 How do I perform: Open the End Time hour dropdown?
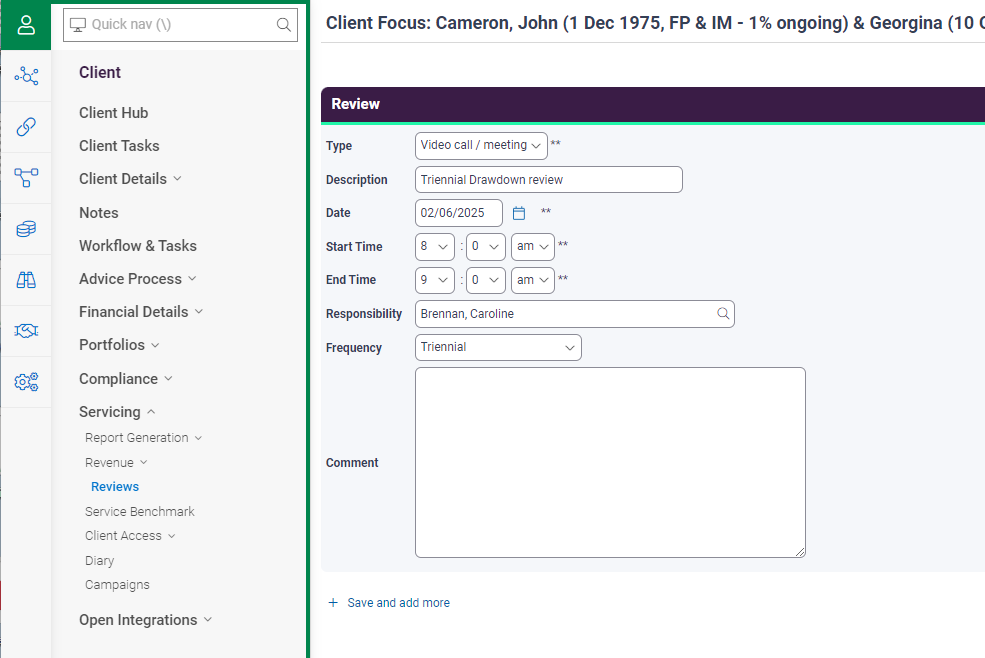pyautogui.click(x=435, y=280)
